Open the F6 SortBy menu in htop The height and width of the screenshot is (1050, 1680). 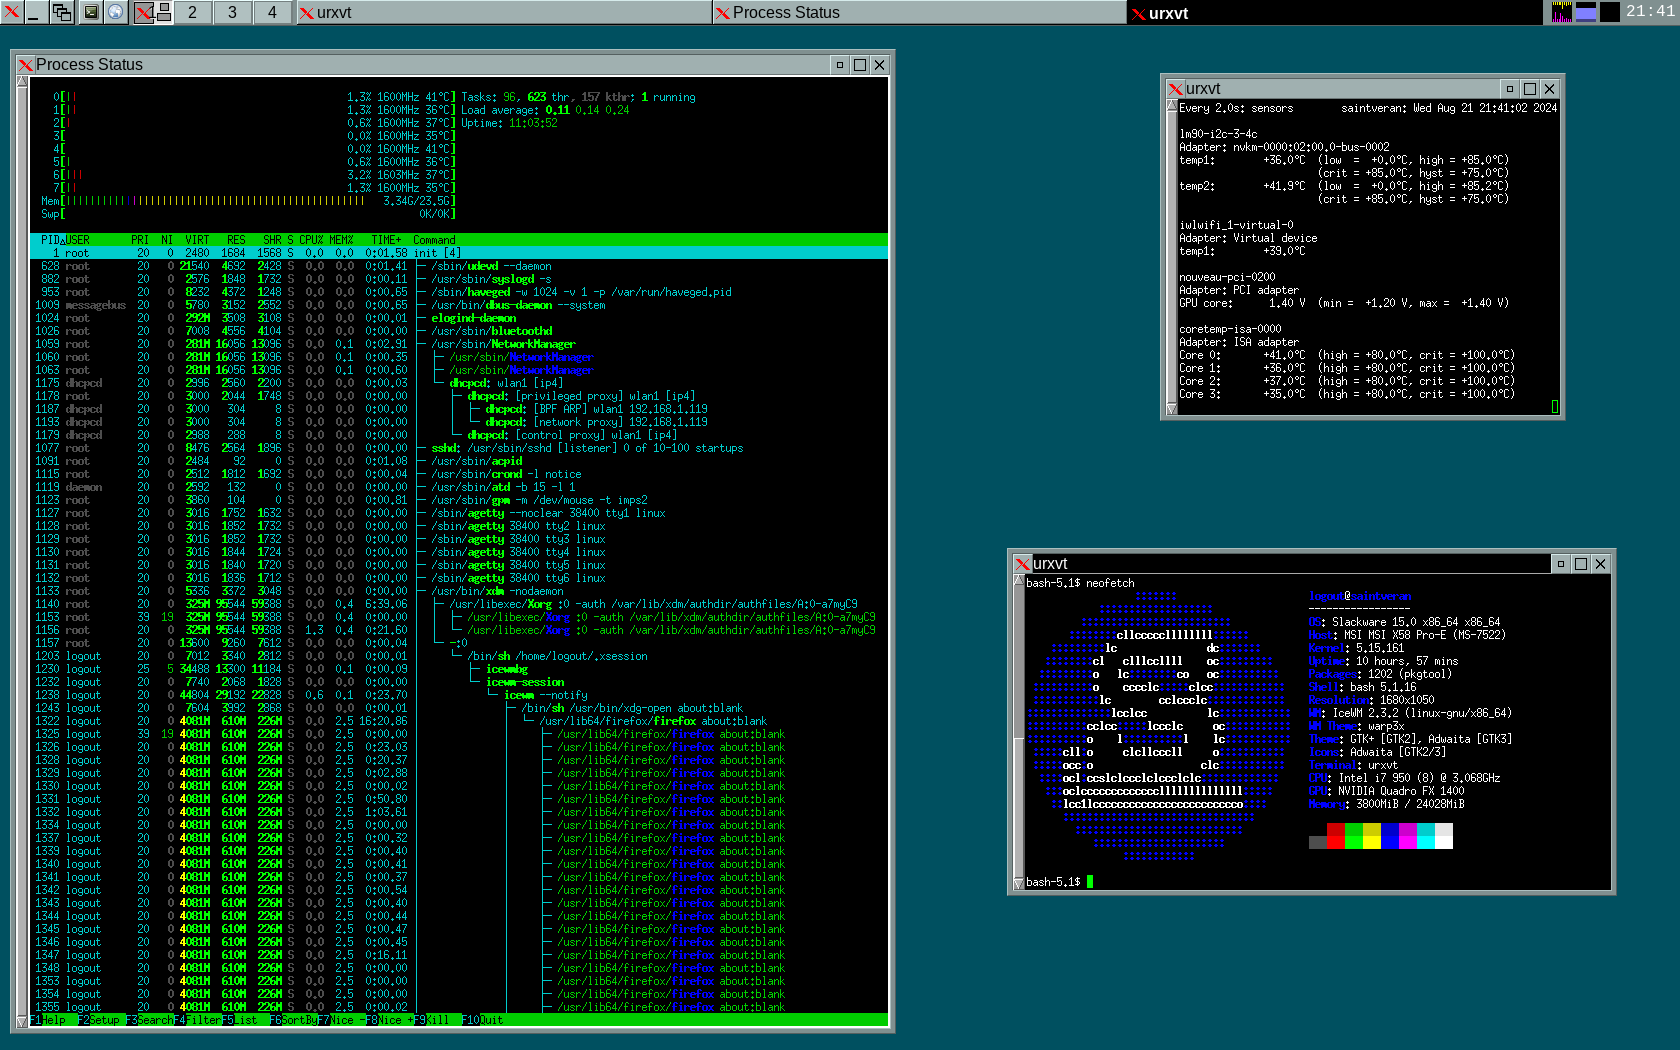(x=292, y=1020)
